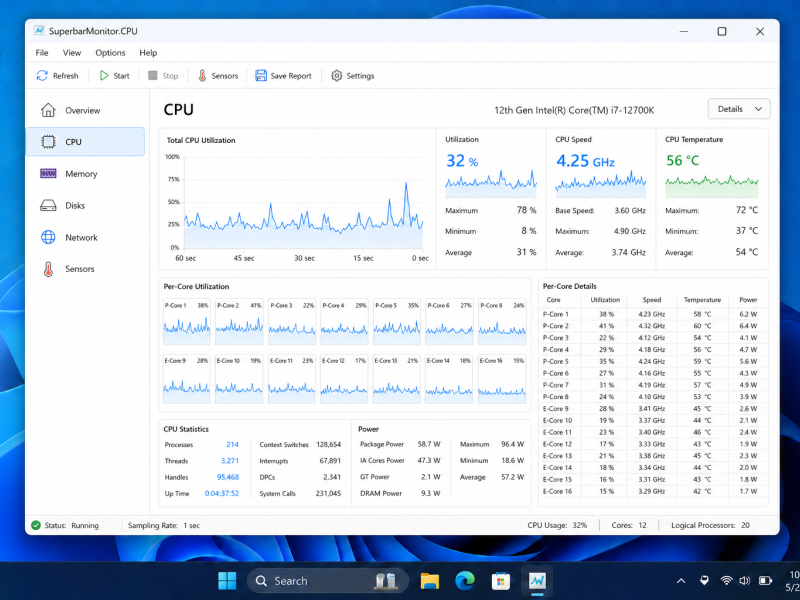The image size is (800, 600).
Task: Open Wi-Fi network tray icon
Action: pyautogui.click(x=726, y=581)
